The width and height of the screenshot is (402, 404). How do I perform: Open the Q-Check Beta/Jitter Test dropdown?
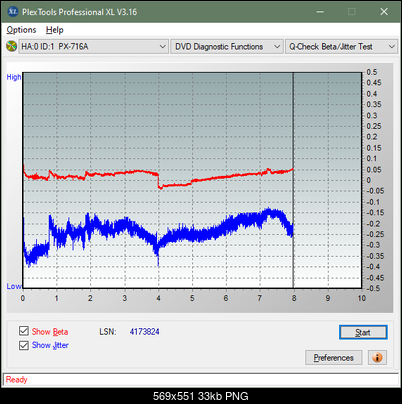pyautogui.click(x=341, y=47)
